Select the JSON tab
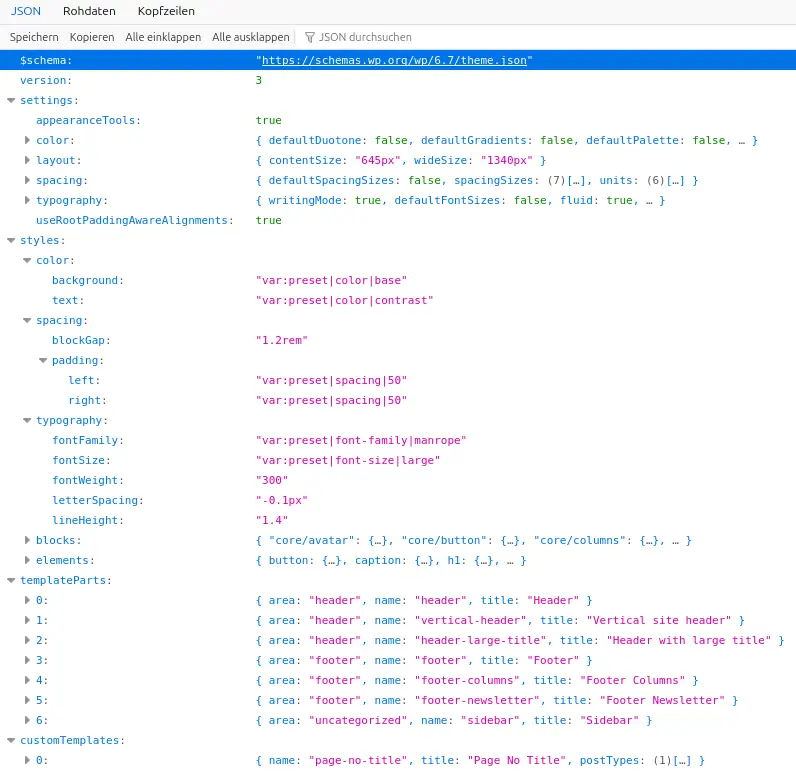Screen dimensions: 796x781 [25, 11]
